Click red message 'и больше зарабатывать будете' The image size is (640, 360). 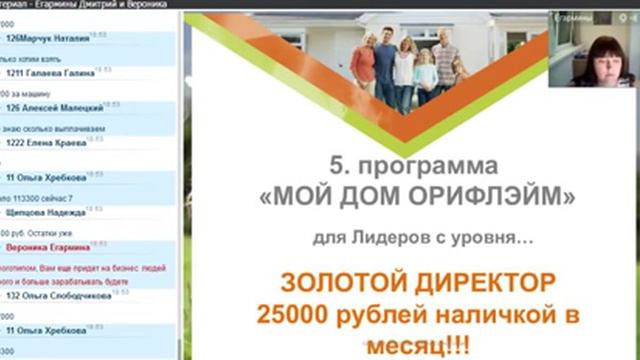(72, 282)
